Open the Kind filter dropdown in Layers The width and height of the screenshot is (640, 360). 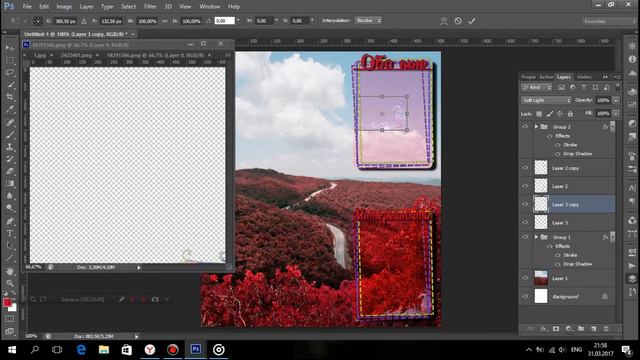point(536,87)
